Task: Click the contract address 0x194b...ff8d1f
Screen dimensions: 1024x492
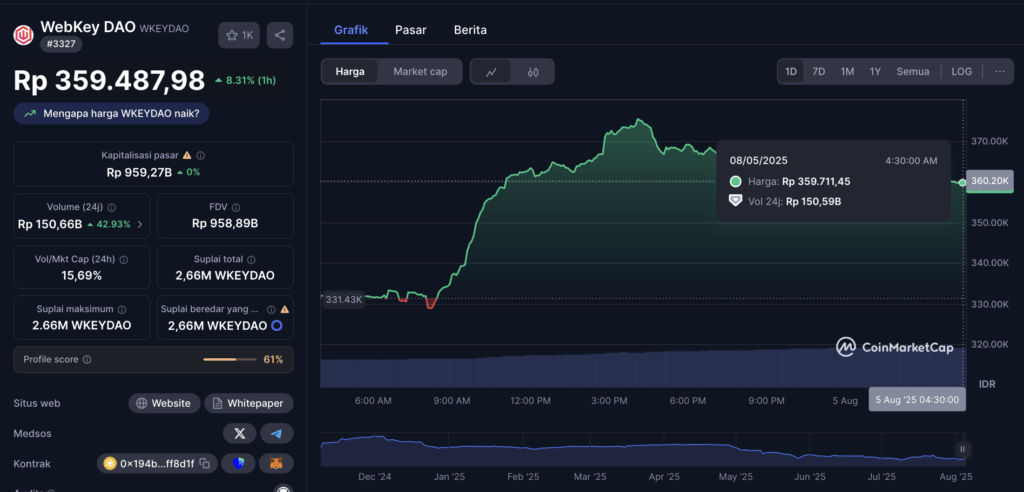Action: click(x=157, y=463)
